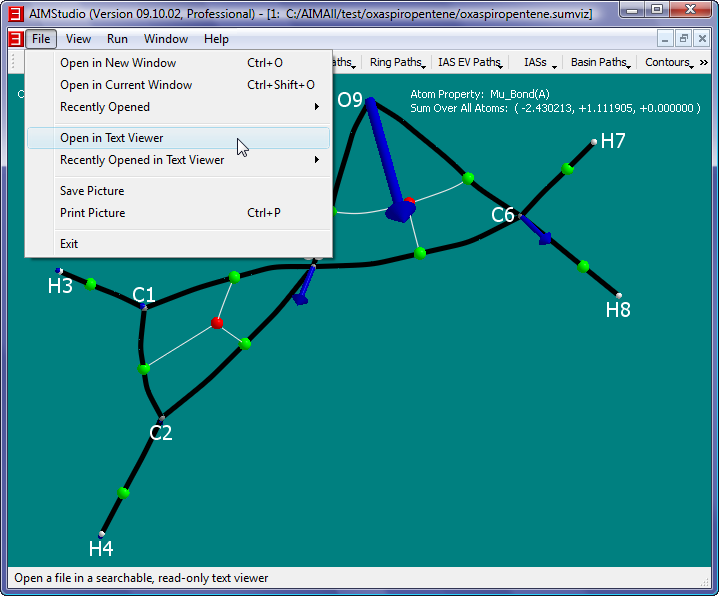Screen dimensions: 719x596
Task: Restore down the inner document window
Action: (684, 39)
